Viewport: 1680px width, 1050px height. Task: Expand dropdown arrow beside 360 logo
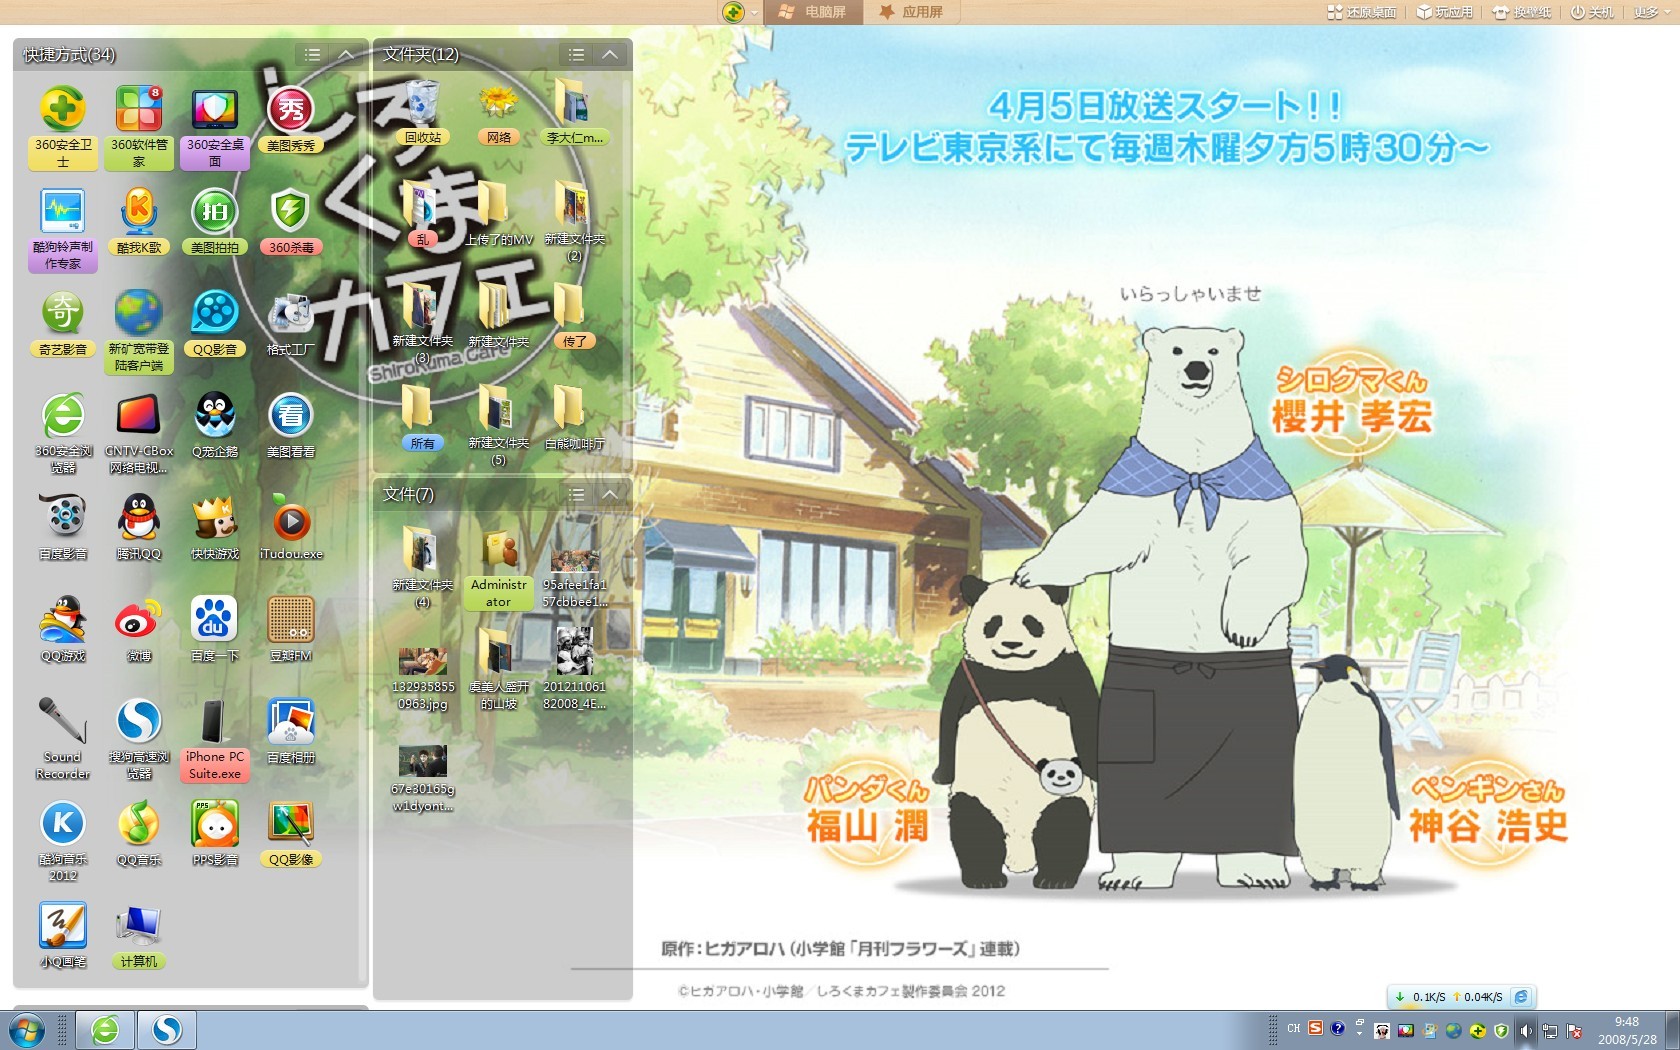[754, 12]
